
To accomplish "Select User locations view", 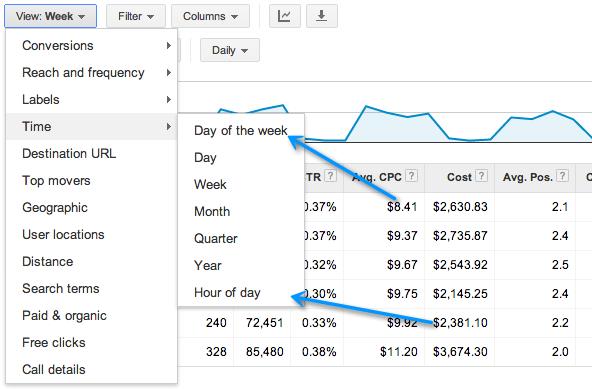I will point(91,235).
